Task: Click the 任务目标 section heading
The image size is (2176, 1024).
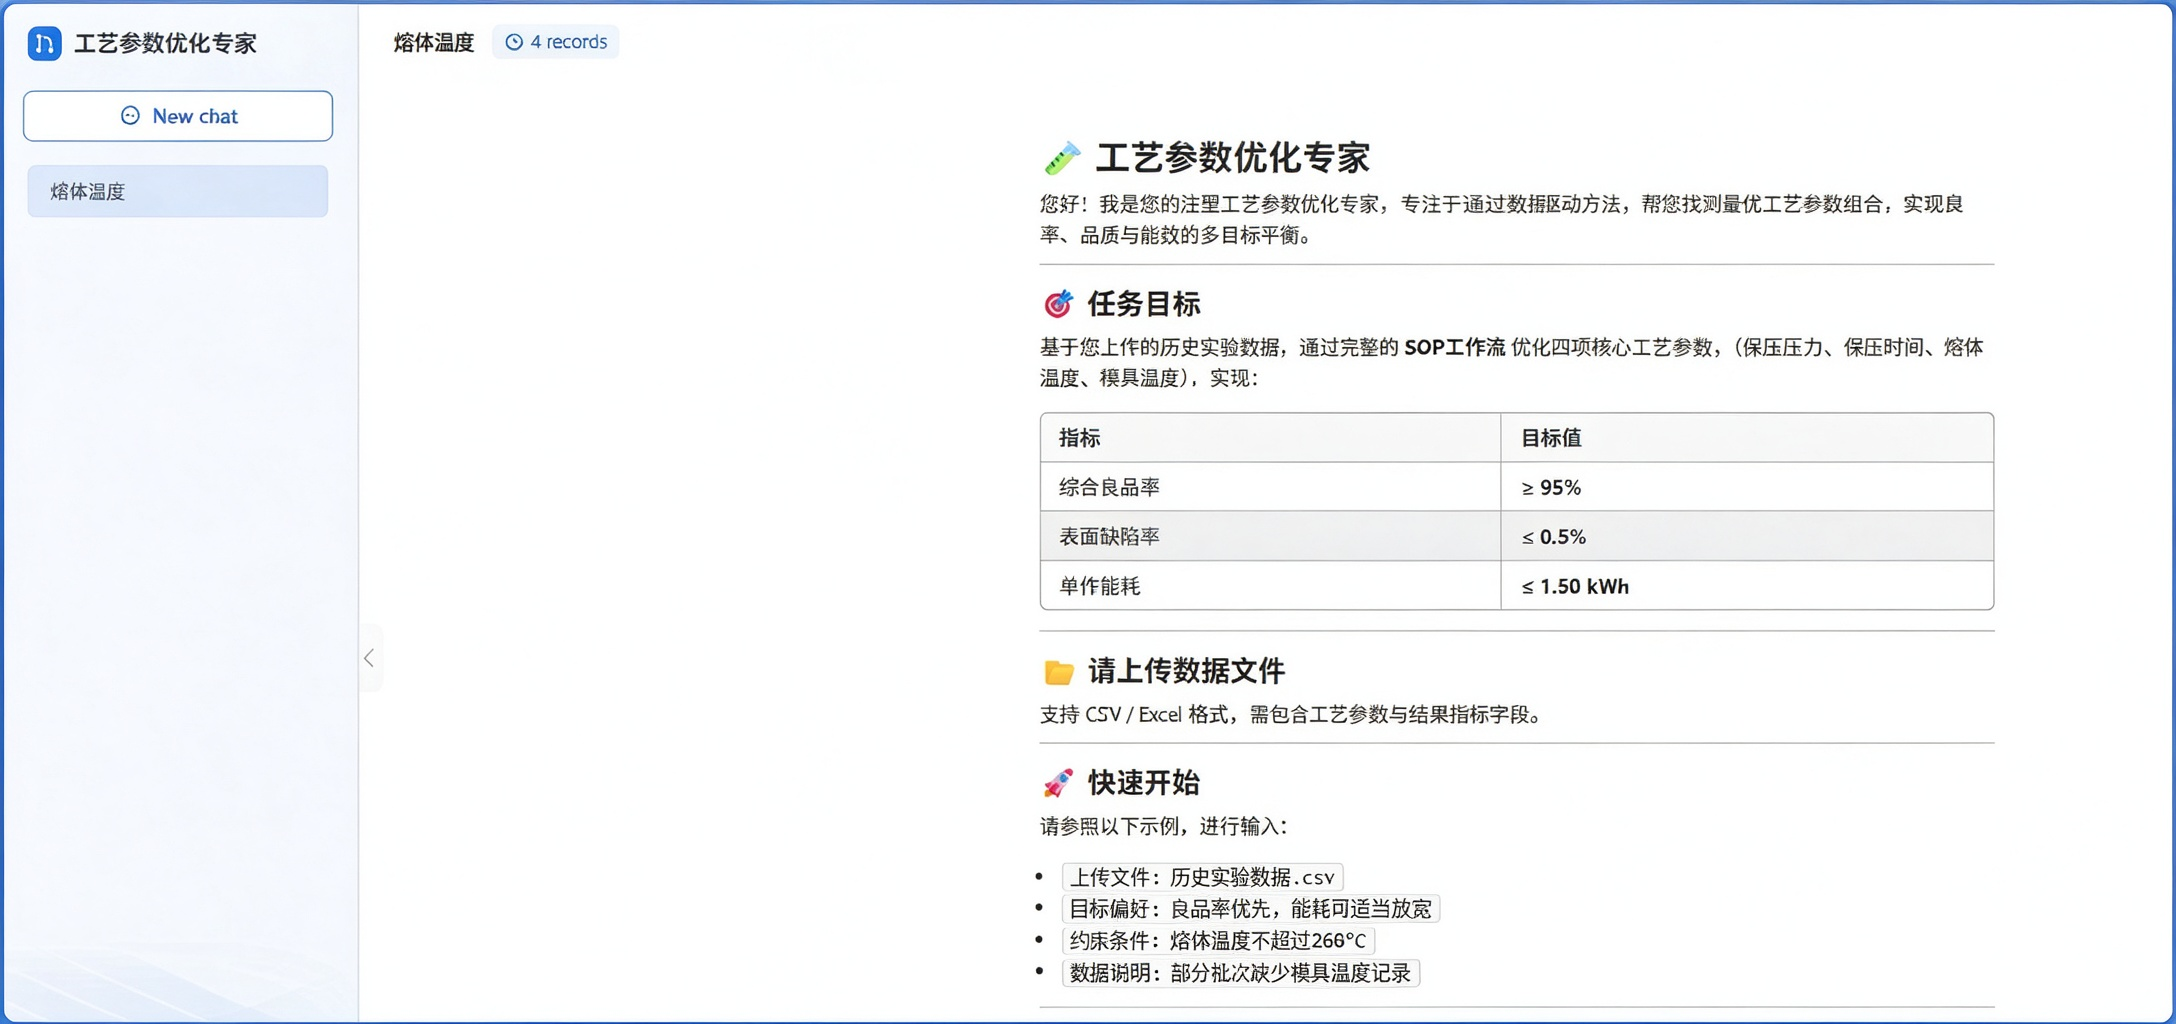Action: click(1144, 304)
